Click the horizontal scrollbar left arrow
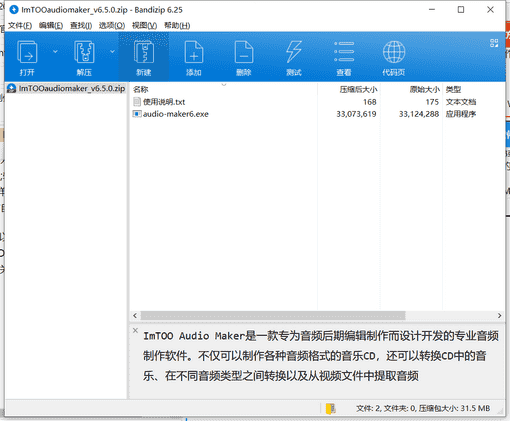This screenshot has height=421, width=510. pyautogui.click(x=135, y=315)
